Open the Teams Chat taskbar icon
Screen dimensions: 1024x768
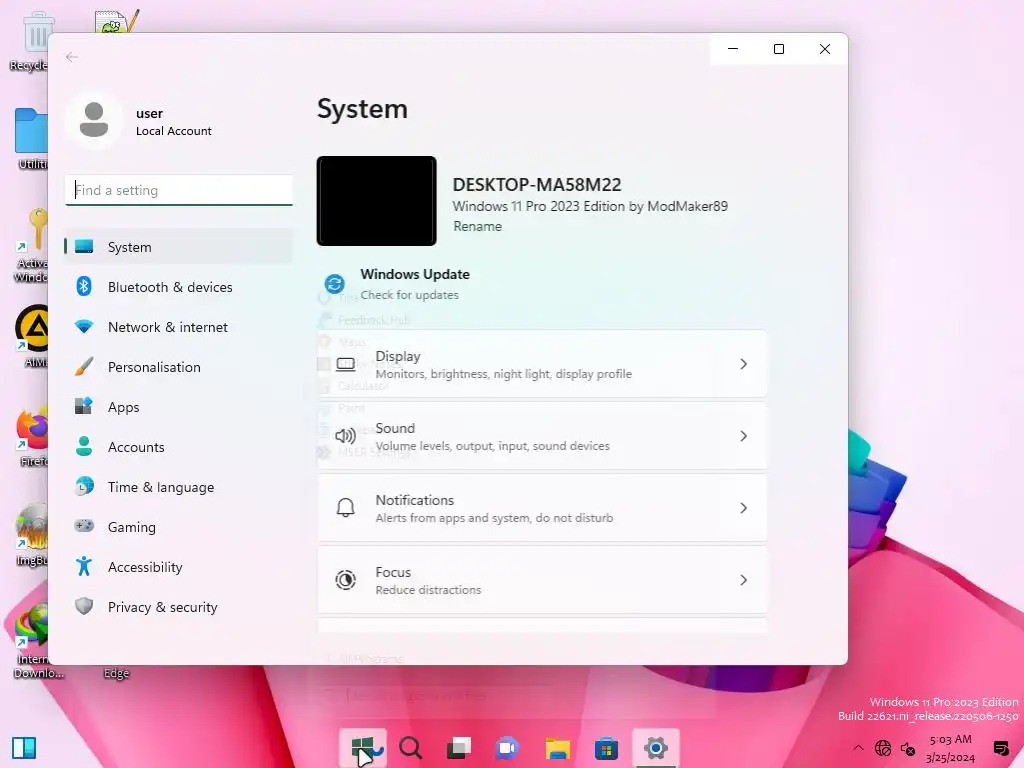pos(507,747)
